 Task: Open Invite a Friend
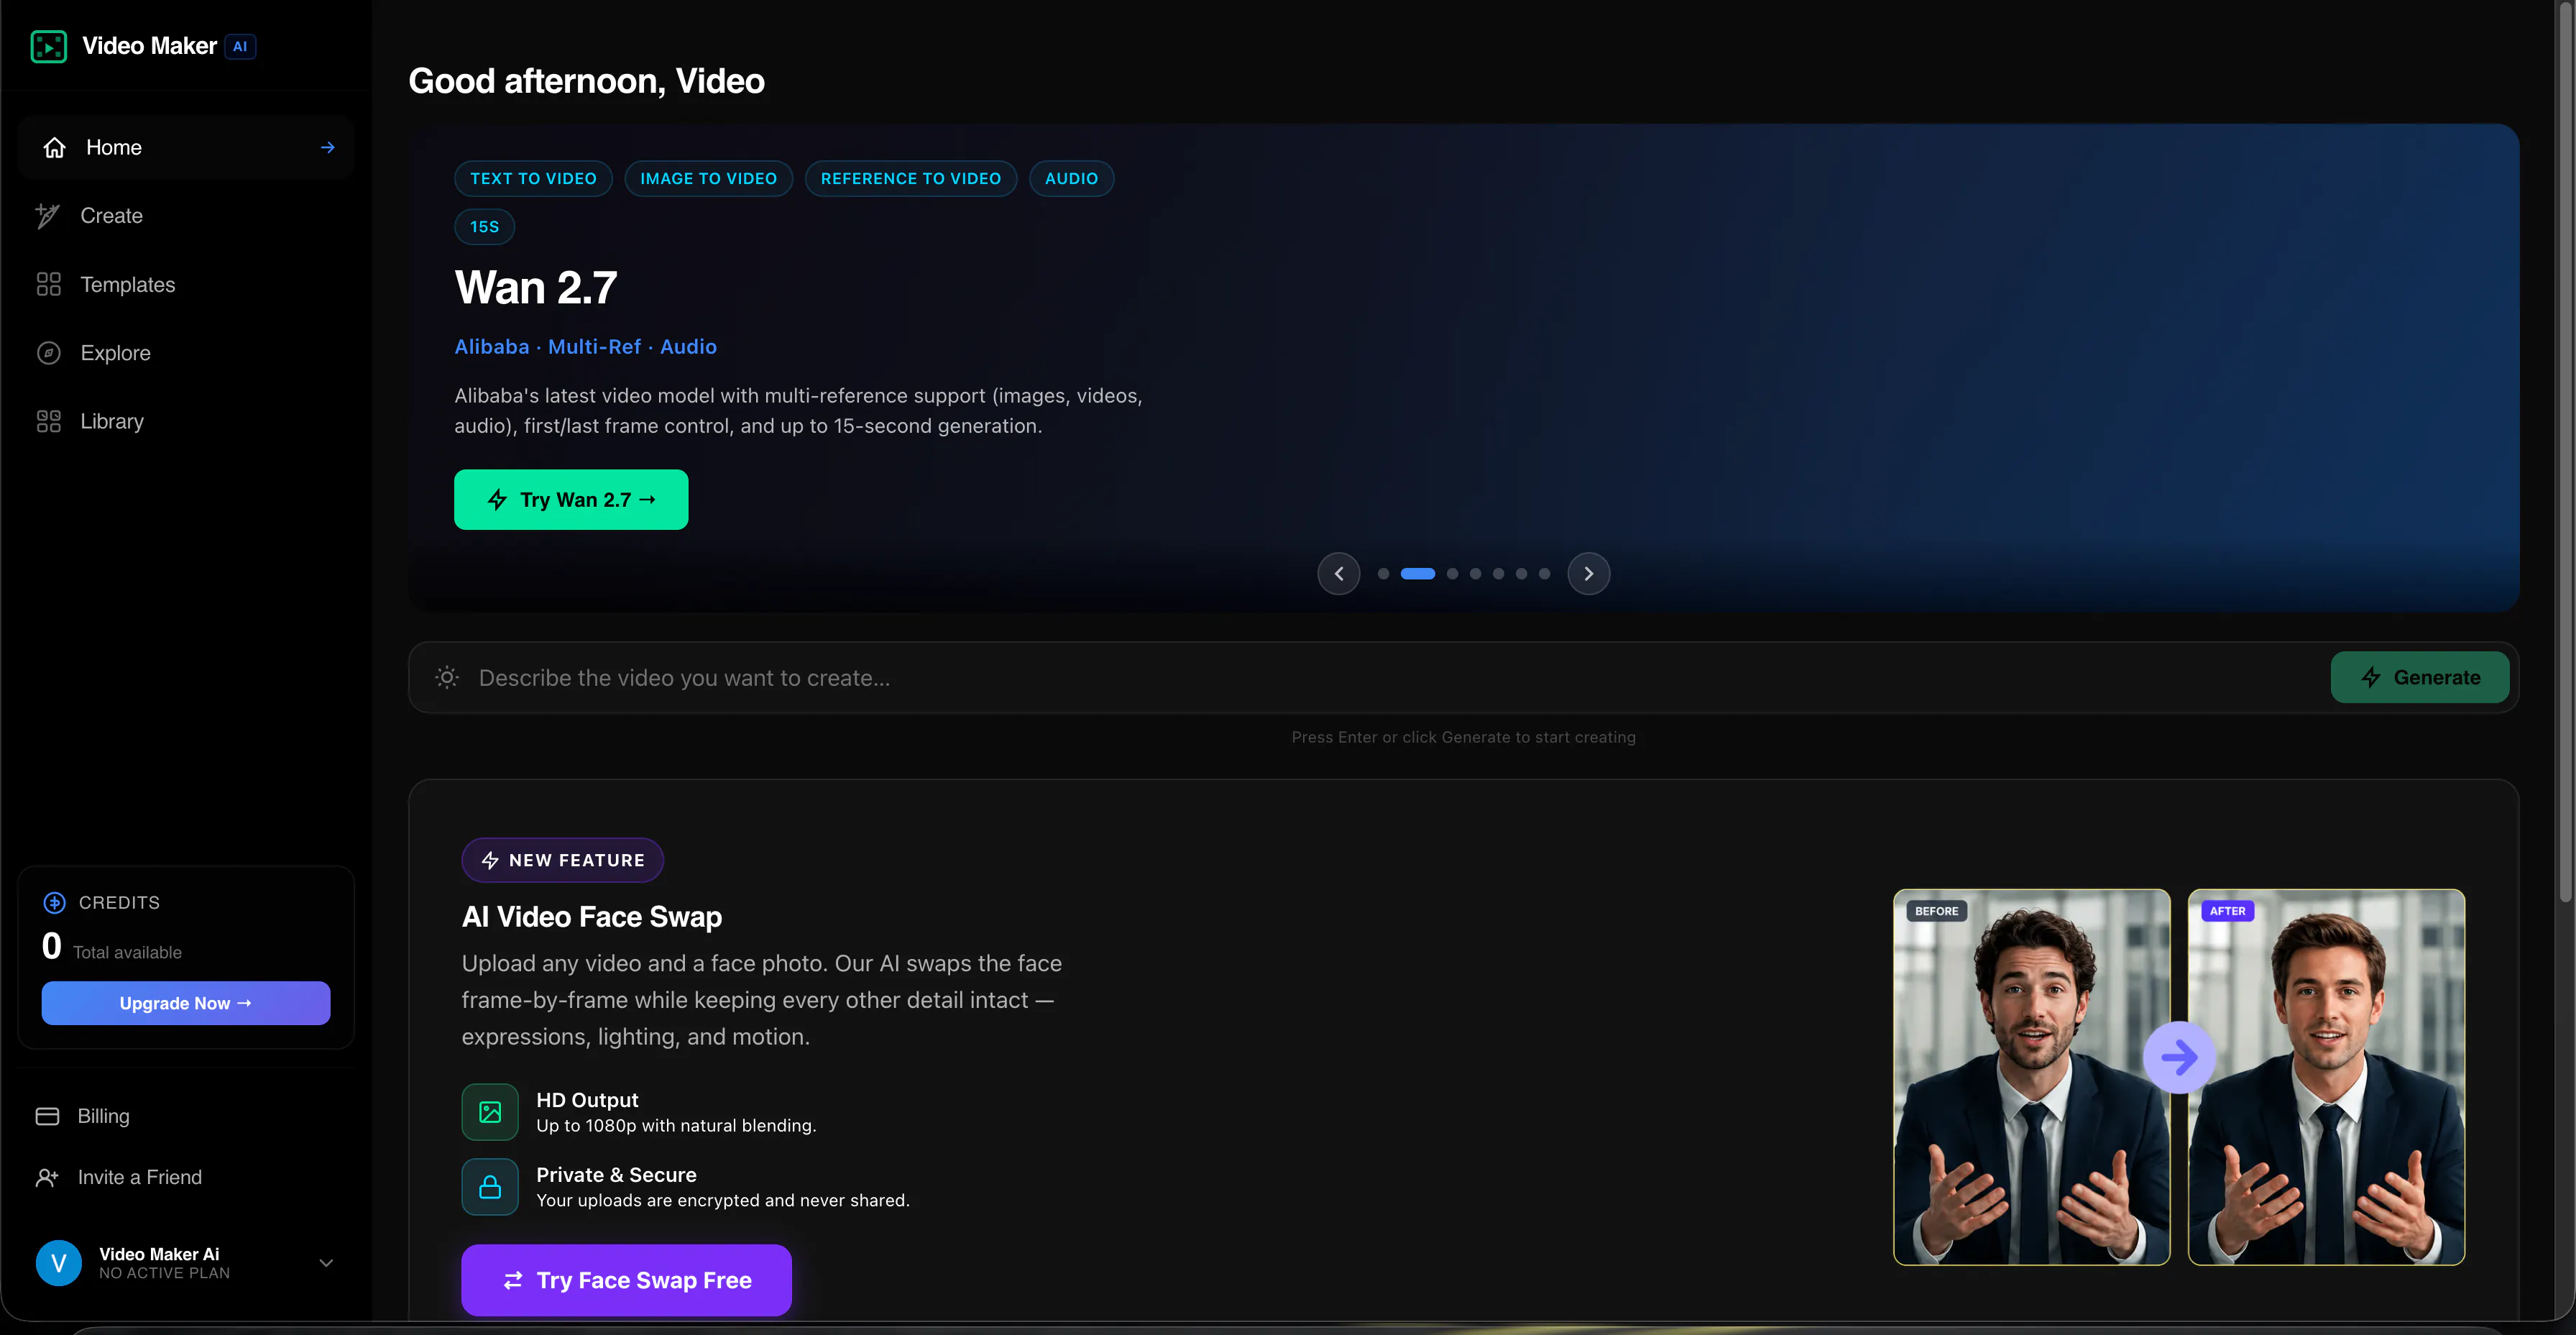click(186, 1177)
